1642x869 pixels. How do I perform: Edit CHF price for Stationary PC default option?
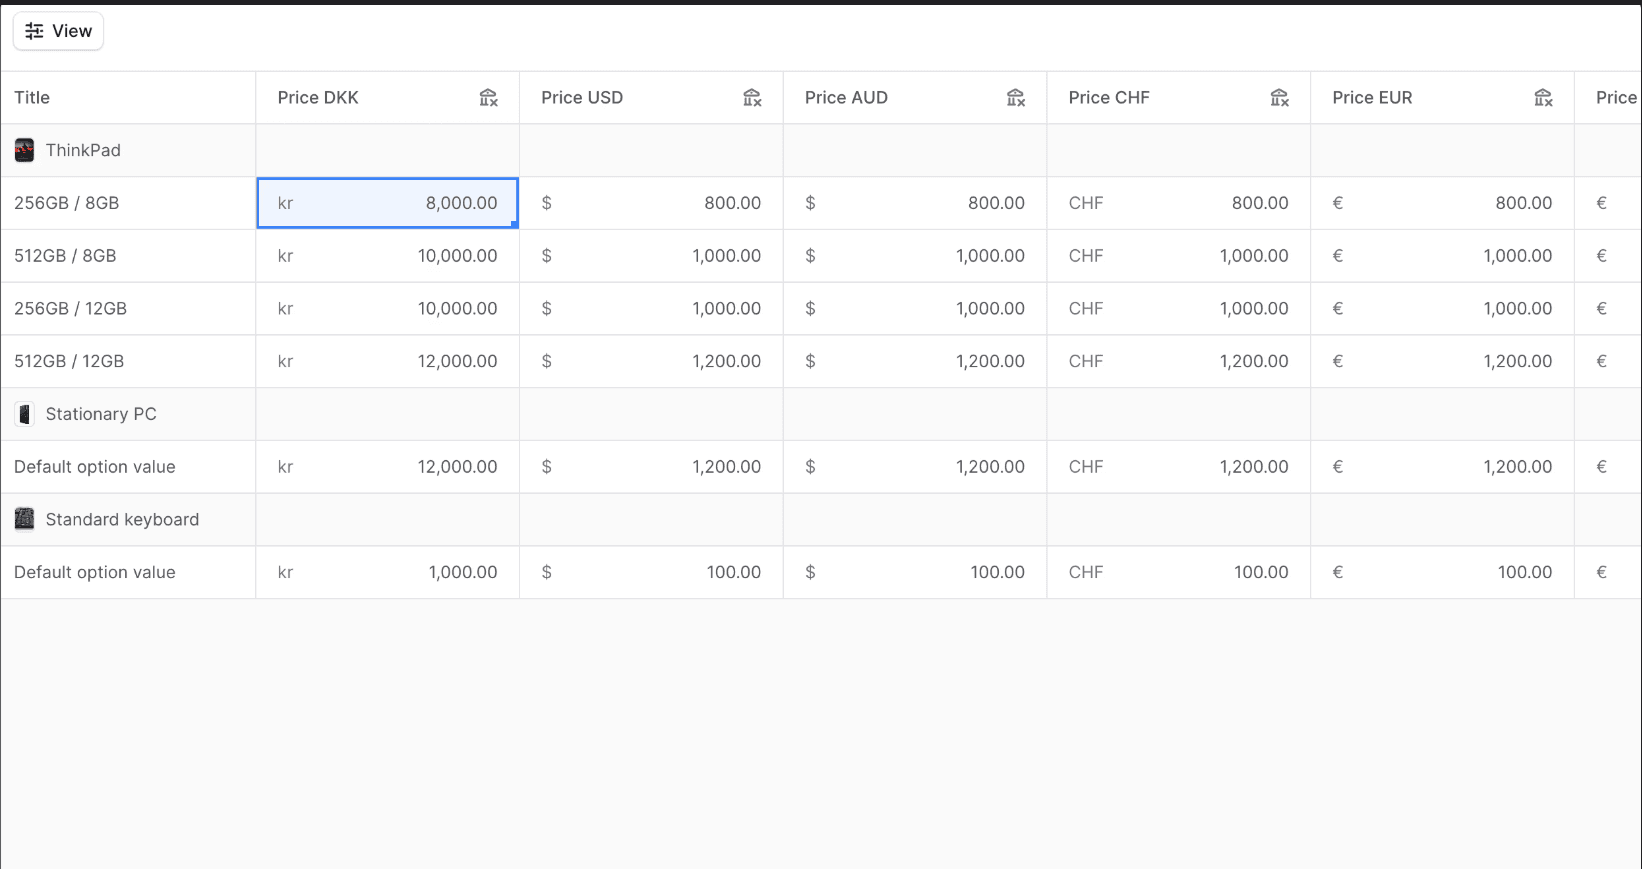pyautogui.click(x=1180, y=467)
